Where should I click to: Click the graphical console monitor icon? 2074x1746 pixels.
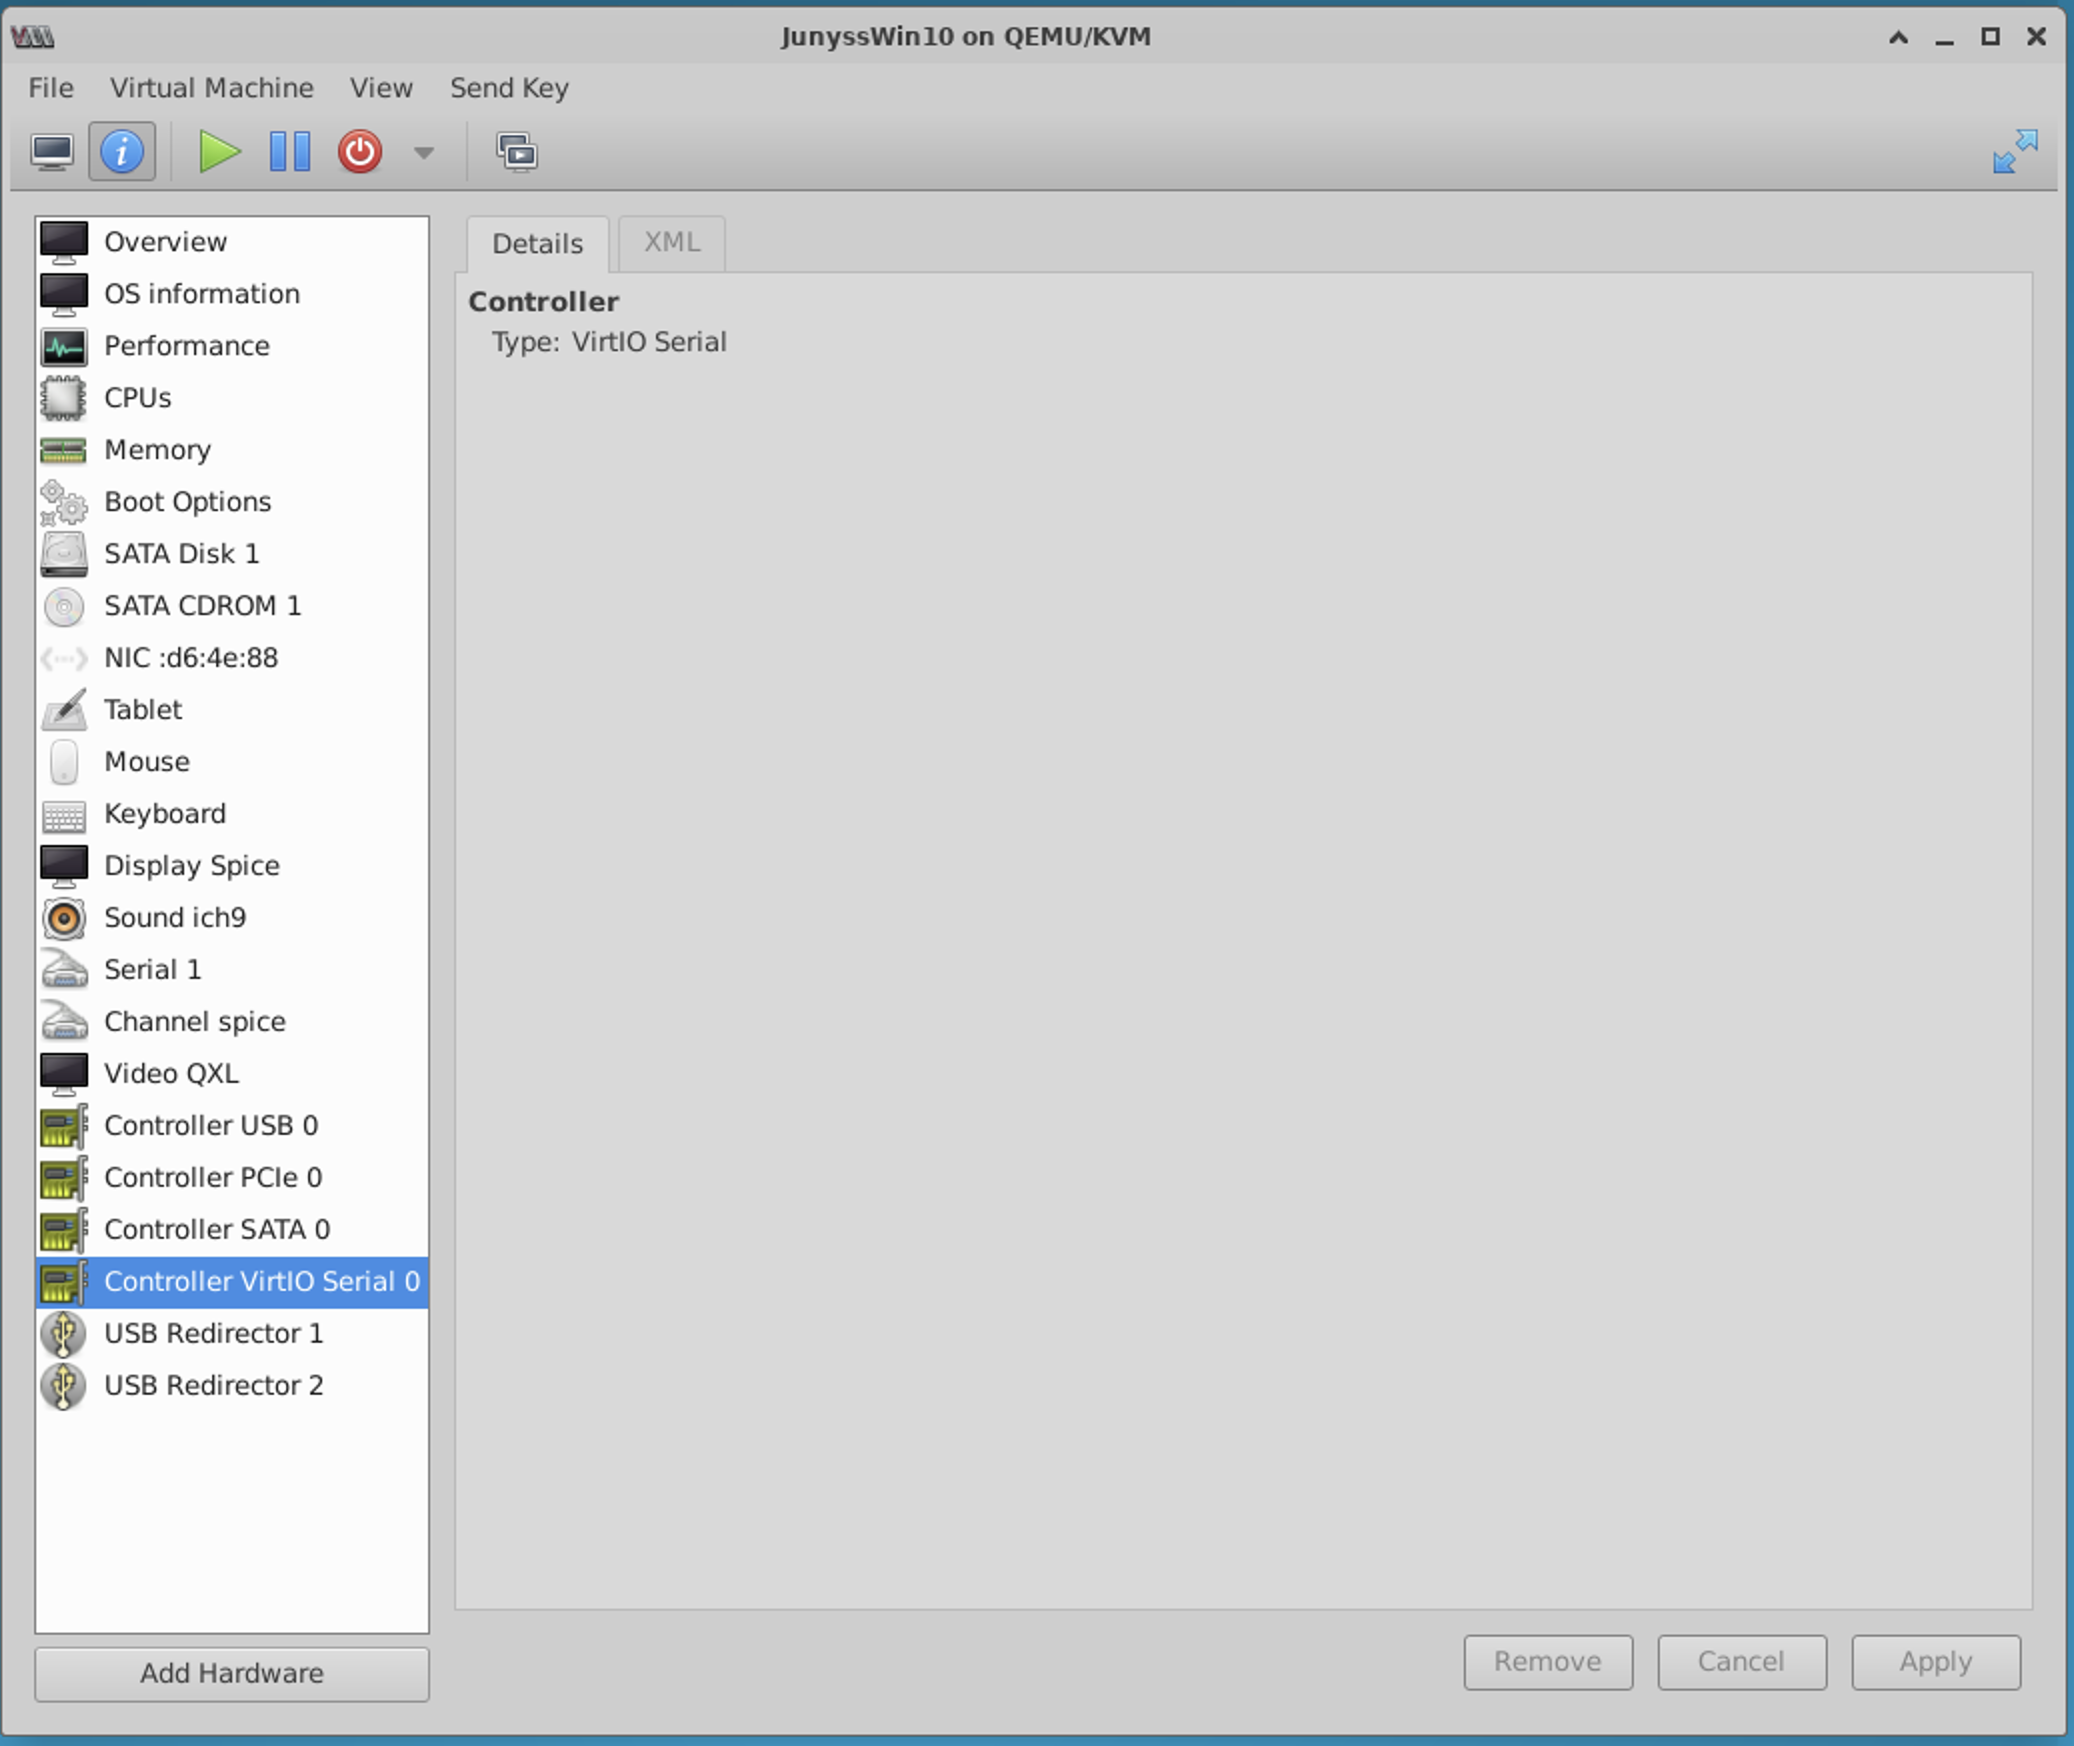coord(52,152)
